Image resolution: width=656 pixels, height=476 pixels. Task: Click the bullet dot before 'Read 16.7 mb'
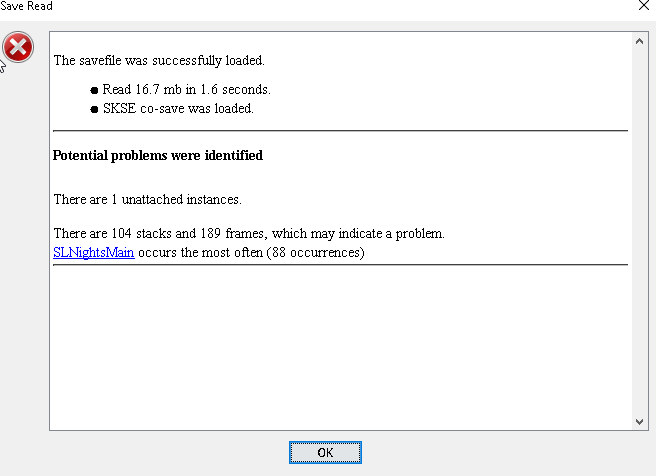(x=94, y=90)
